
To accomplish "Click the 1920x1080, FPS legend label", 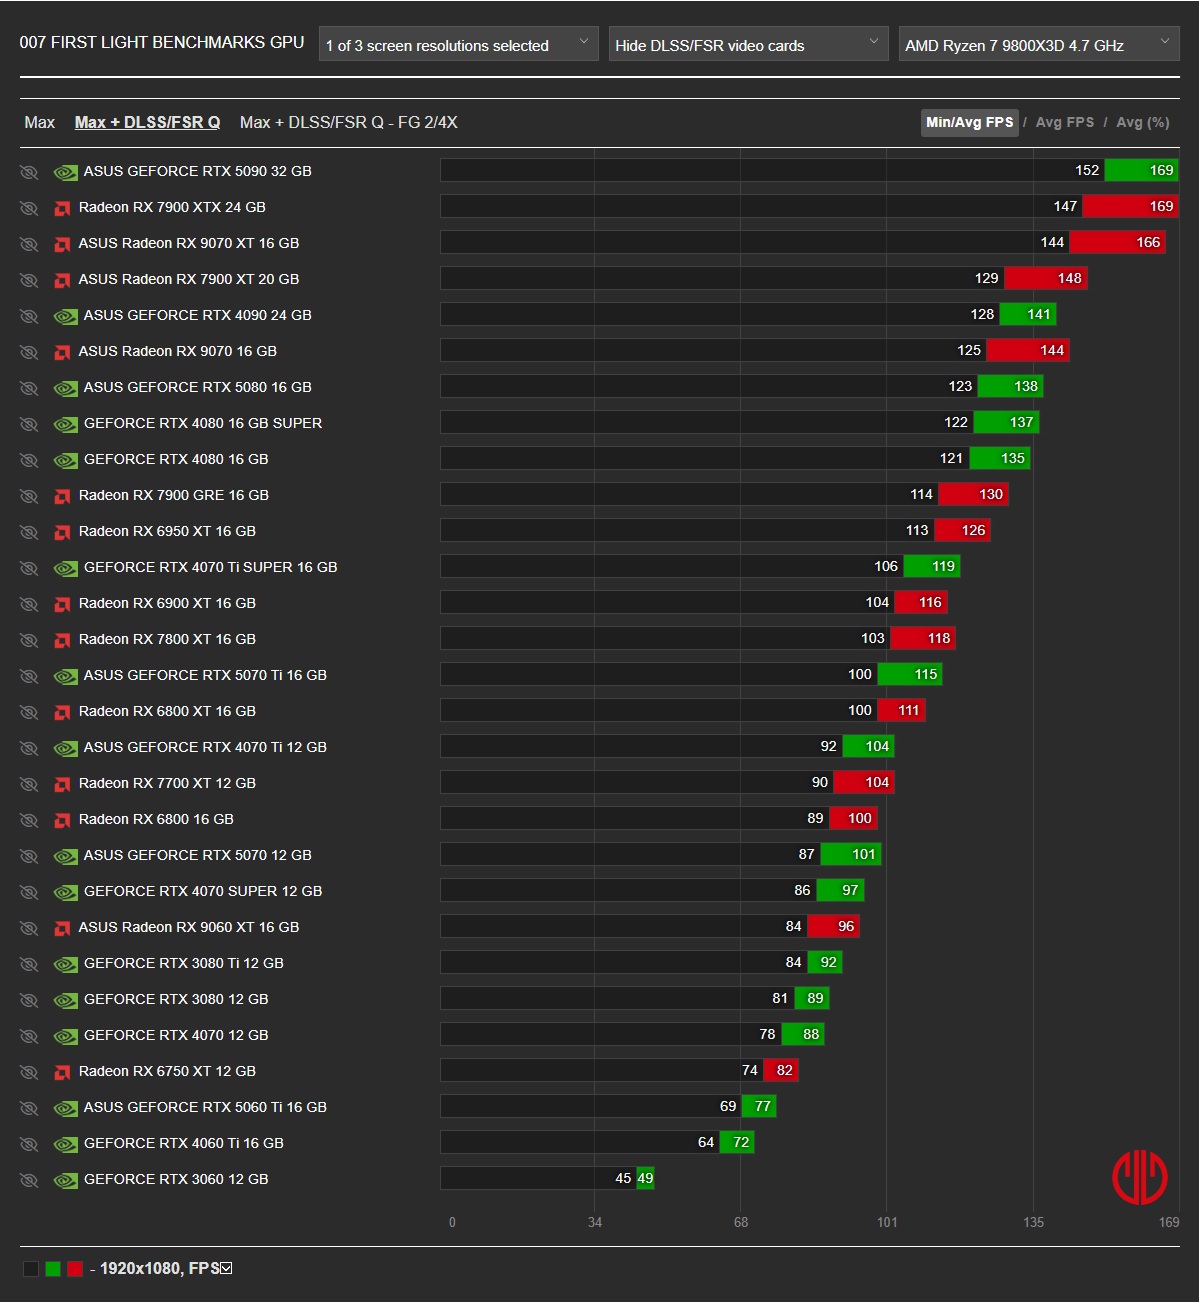I will point(159,1268).
